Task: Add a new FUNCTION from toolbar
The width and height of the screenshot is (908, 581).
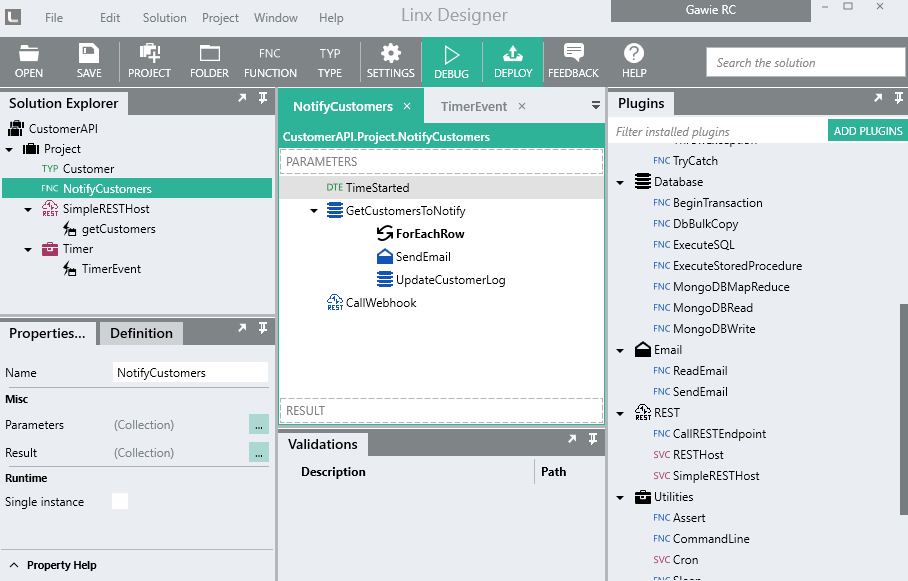Action: (x=270, y=61)
